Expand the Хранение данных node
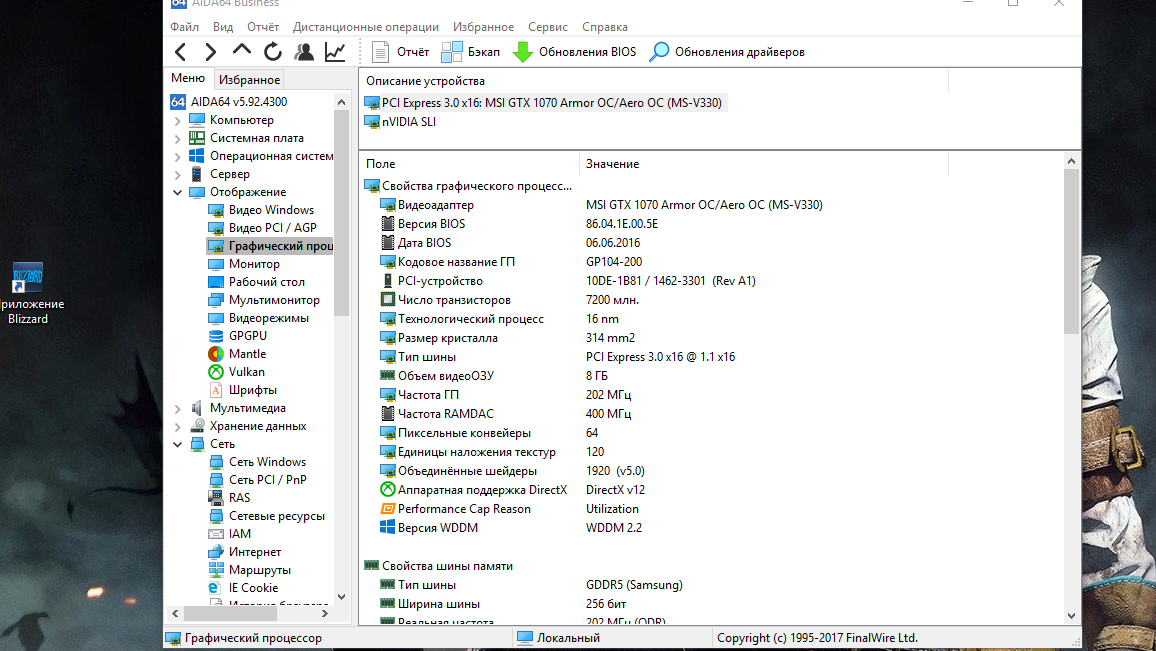1156x651 pixels. tap(178, 426)
